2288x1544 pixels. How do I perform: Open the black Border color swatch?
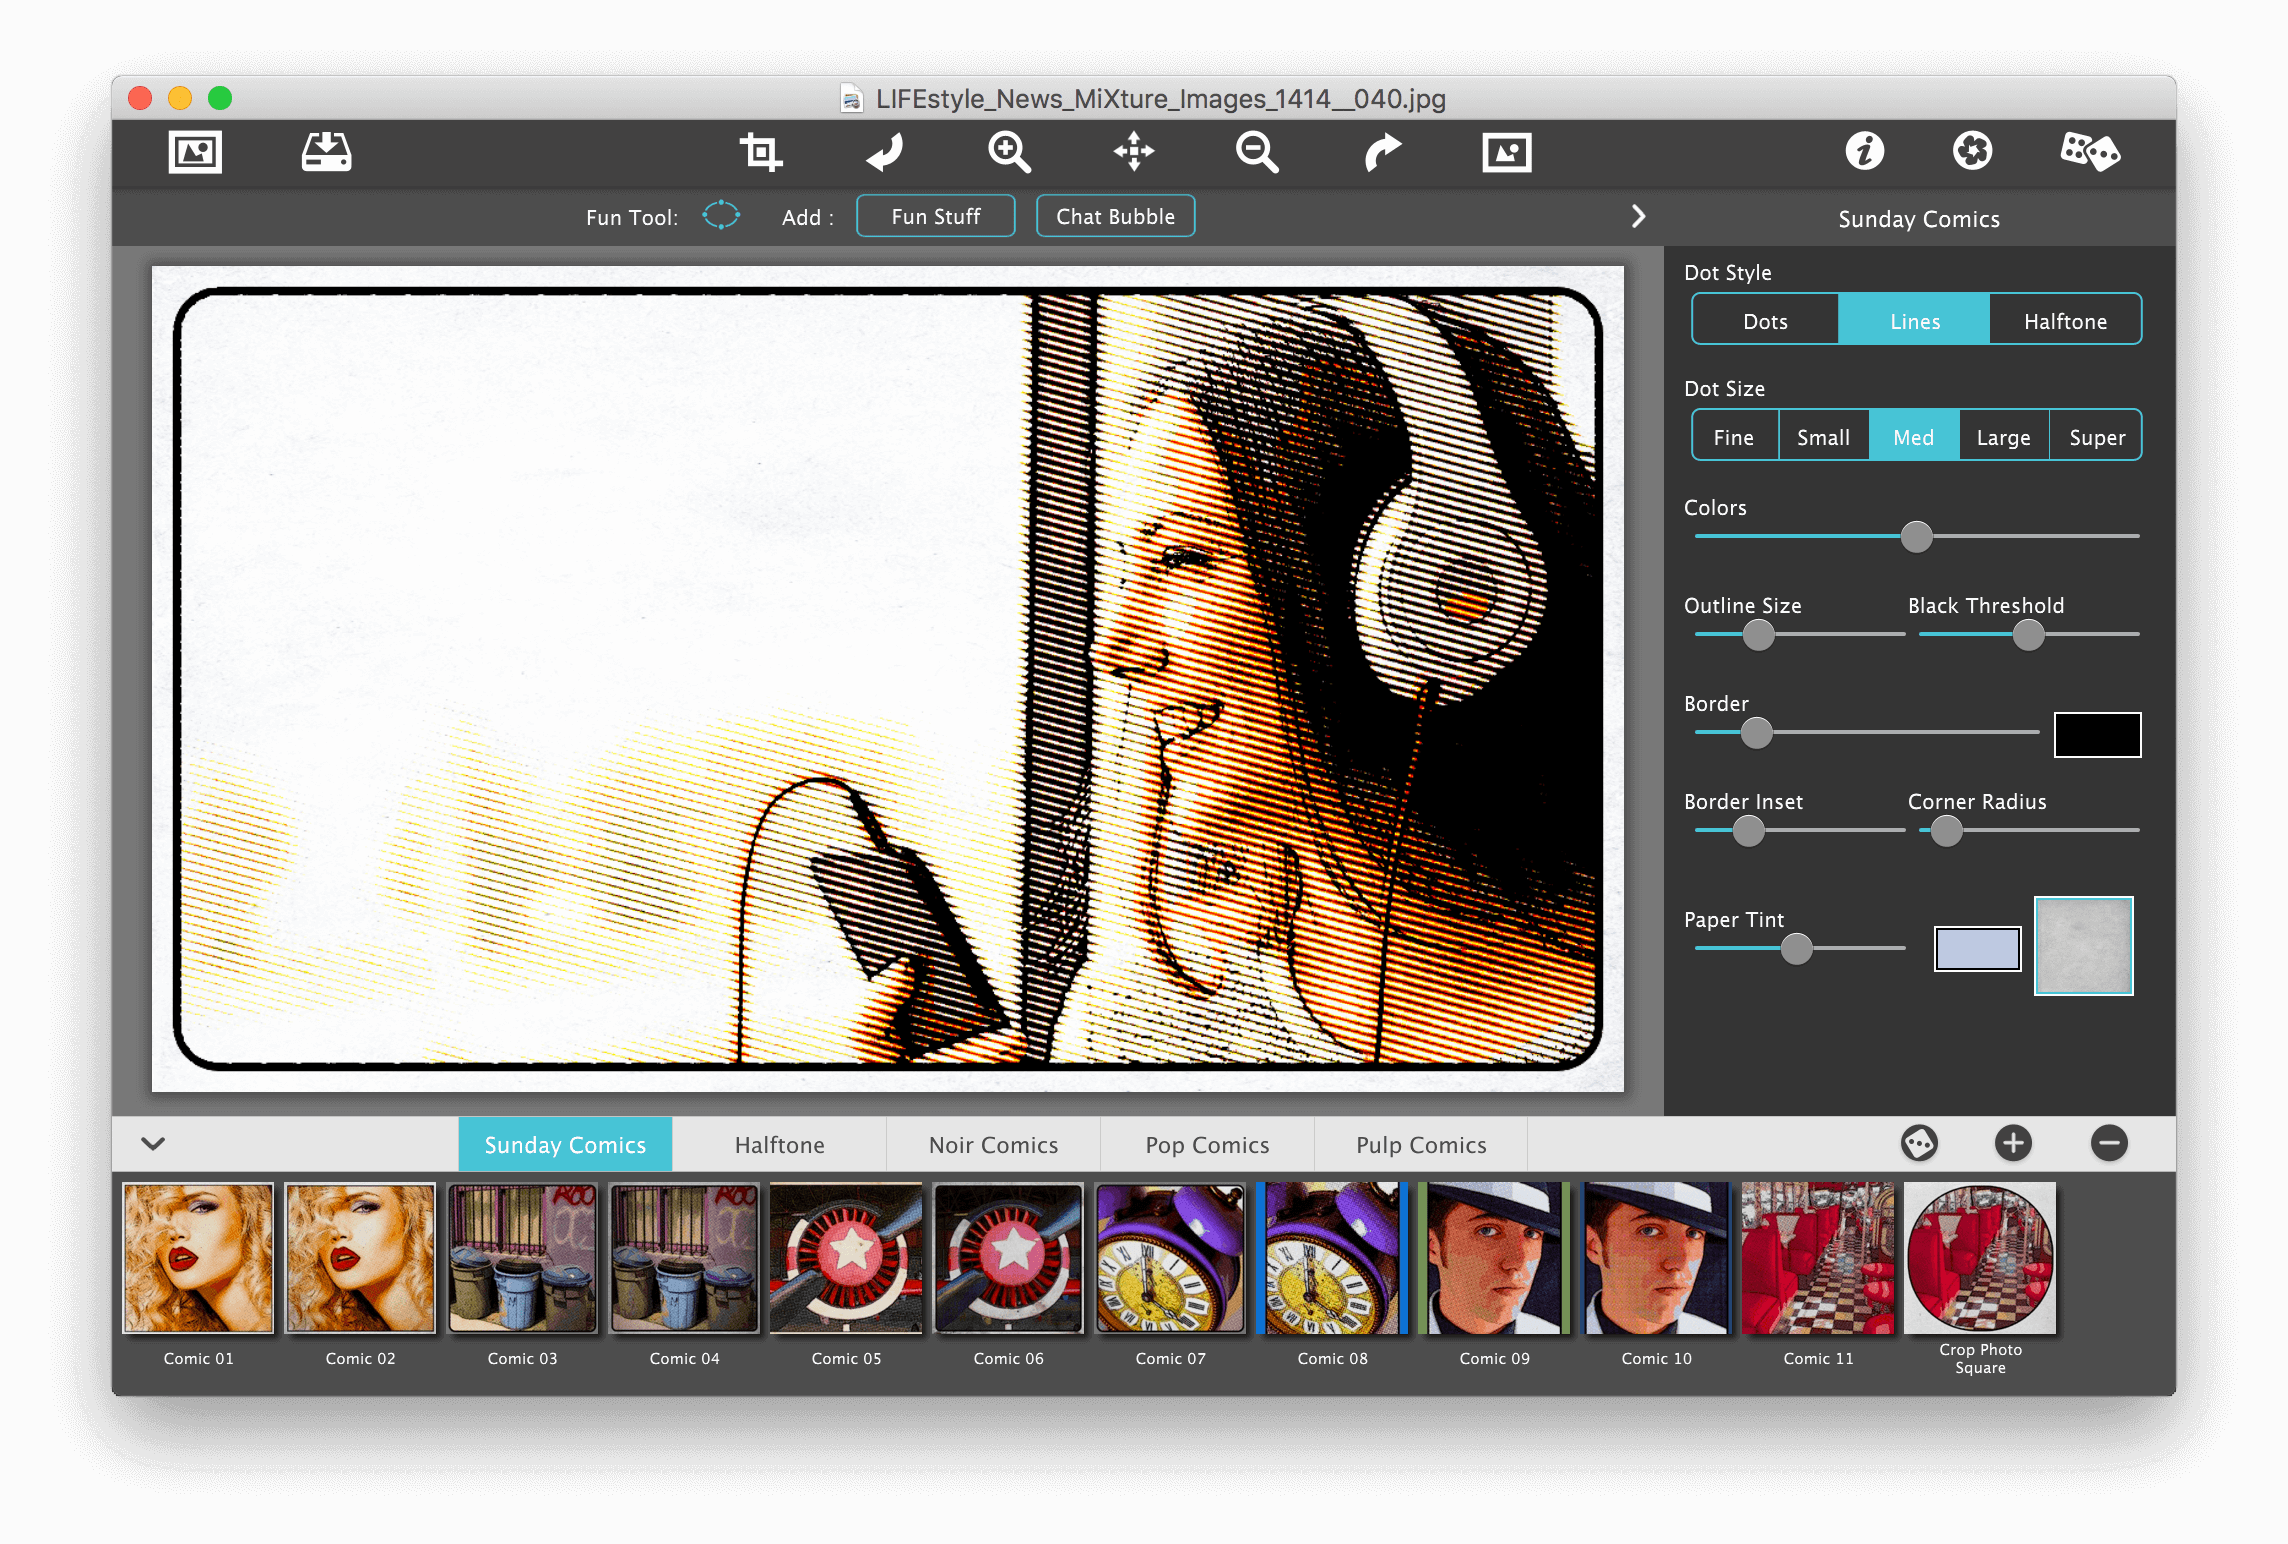tap(2097, 735)
